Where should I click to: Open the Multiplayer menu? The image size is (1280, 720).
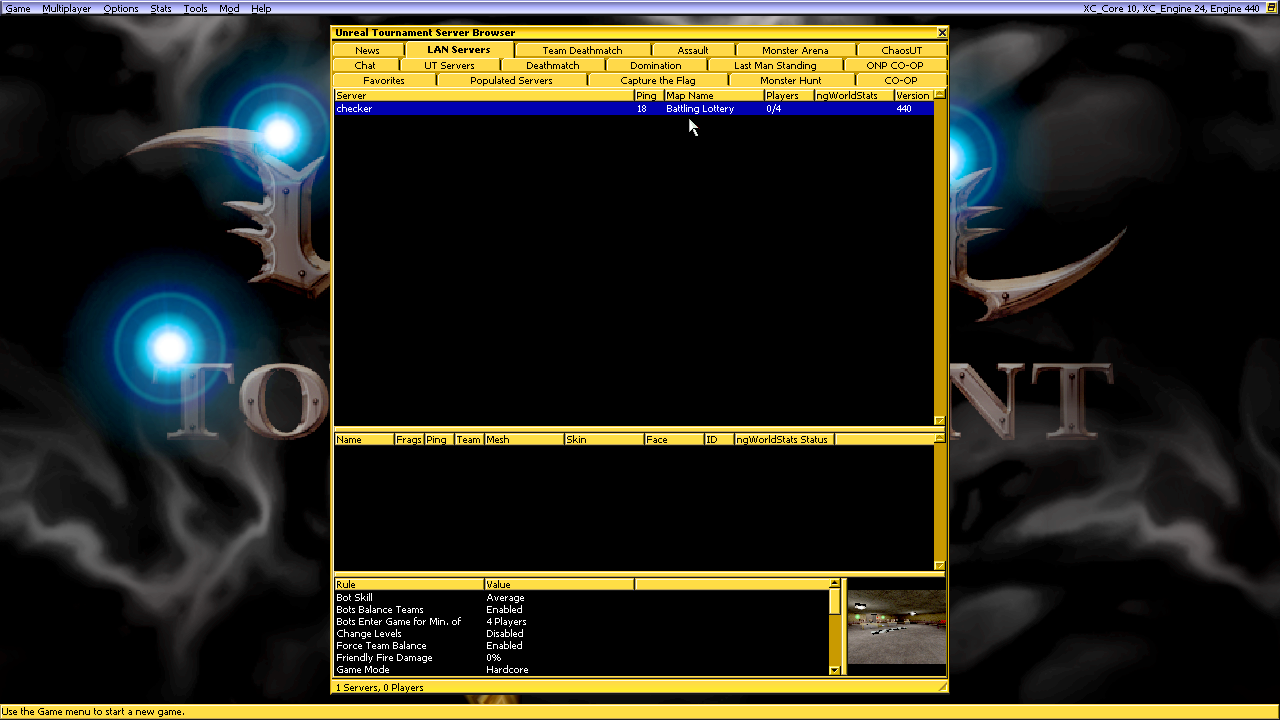click(66, 8)
